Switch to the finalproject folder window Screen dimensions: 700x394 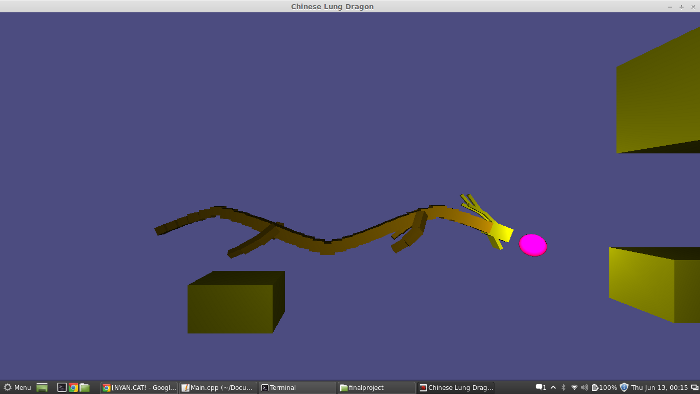pos(376,387)
